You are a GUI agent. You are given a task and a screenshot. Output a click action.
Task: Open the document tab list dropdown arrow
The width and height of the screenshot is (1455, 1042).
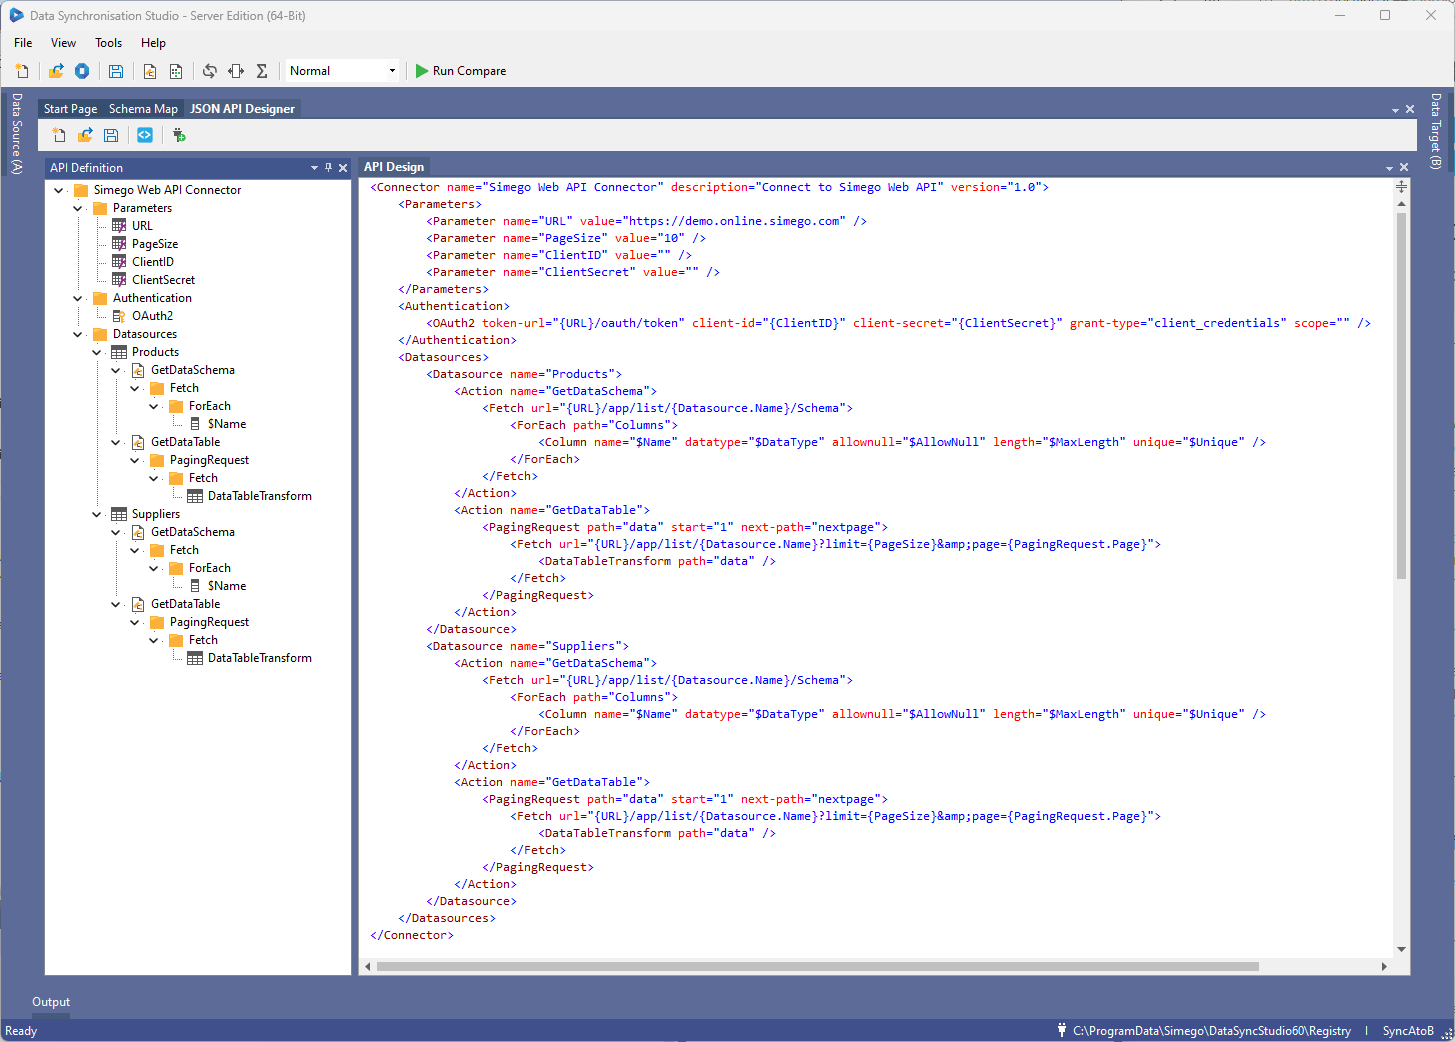pyautogui.click(x=1395, y=110)
